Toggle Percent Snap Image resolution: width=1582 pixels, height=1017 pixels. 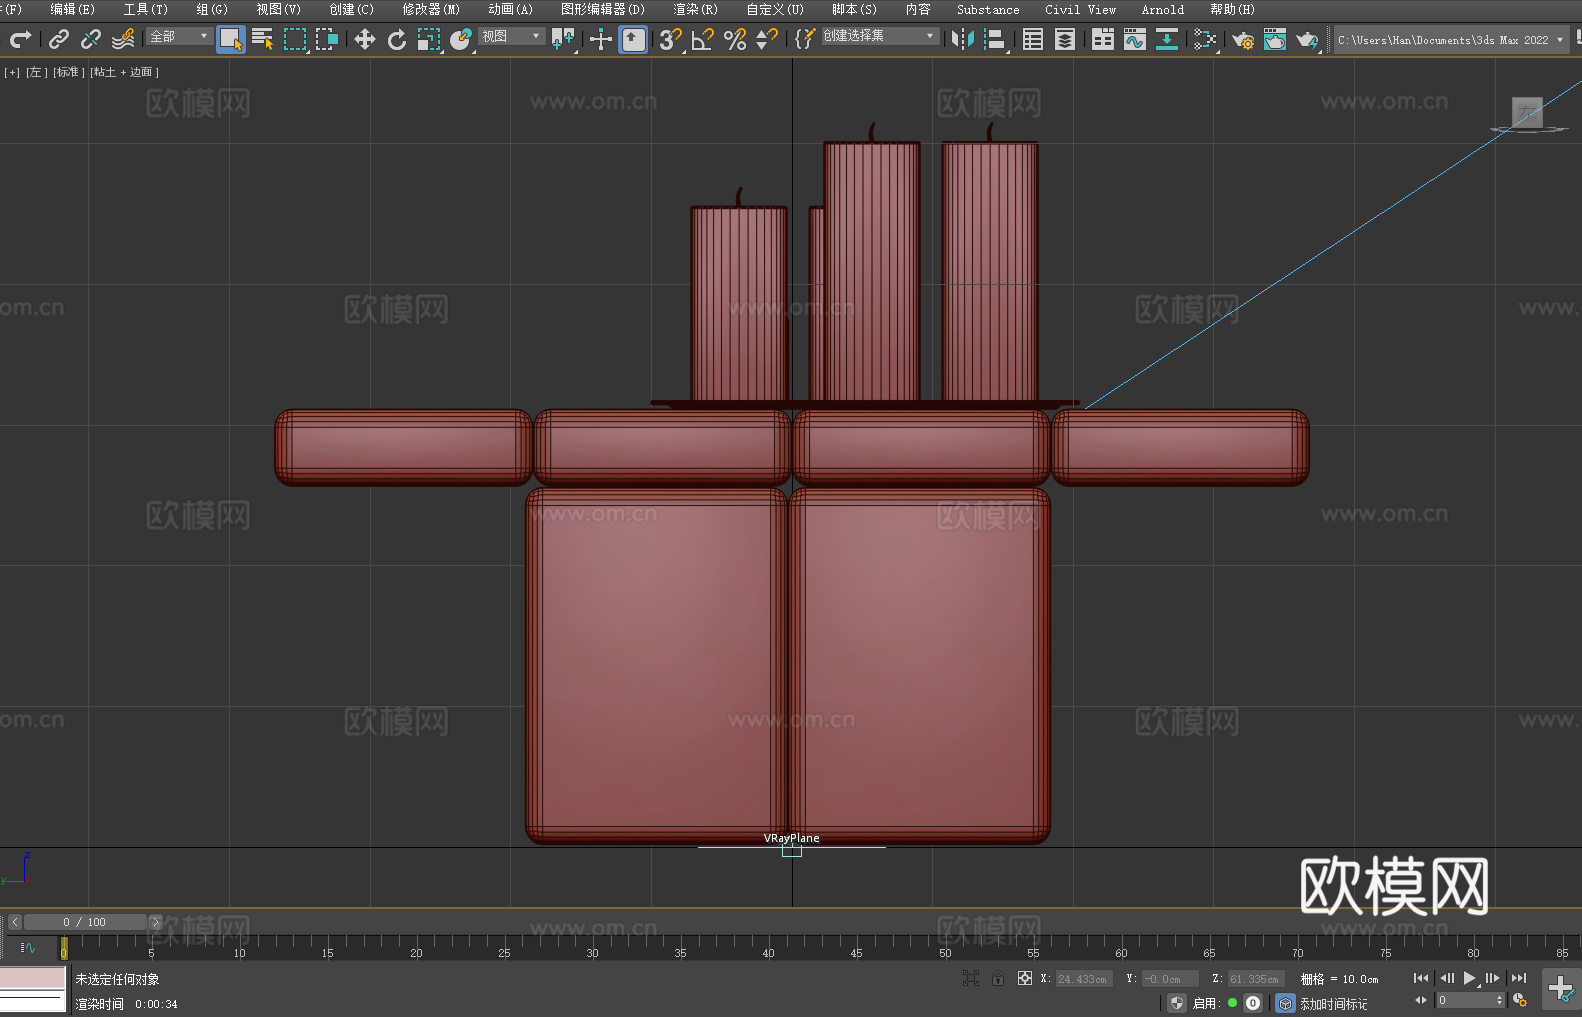[735, 39]
